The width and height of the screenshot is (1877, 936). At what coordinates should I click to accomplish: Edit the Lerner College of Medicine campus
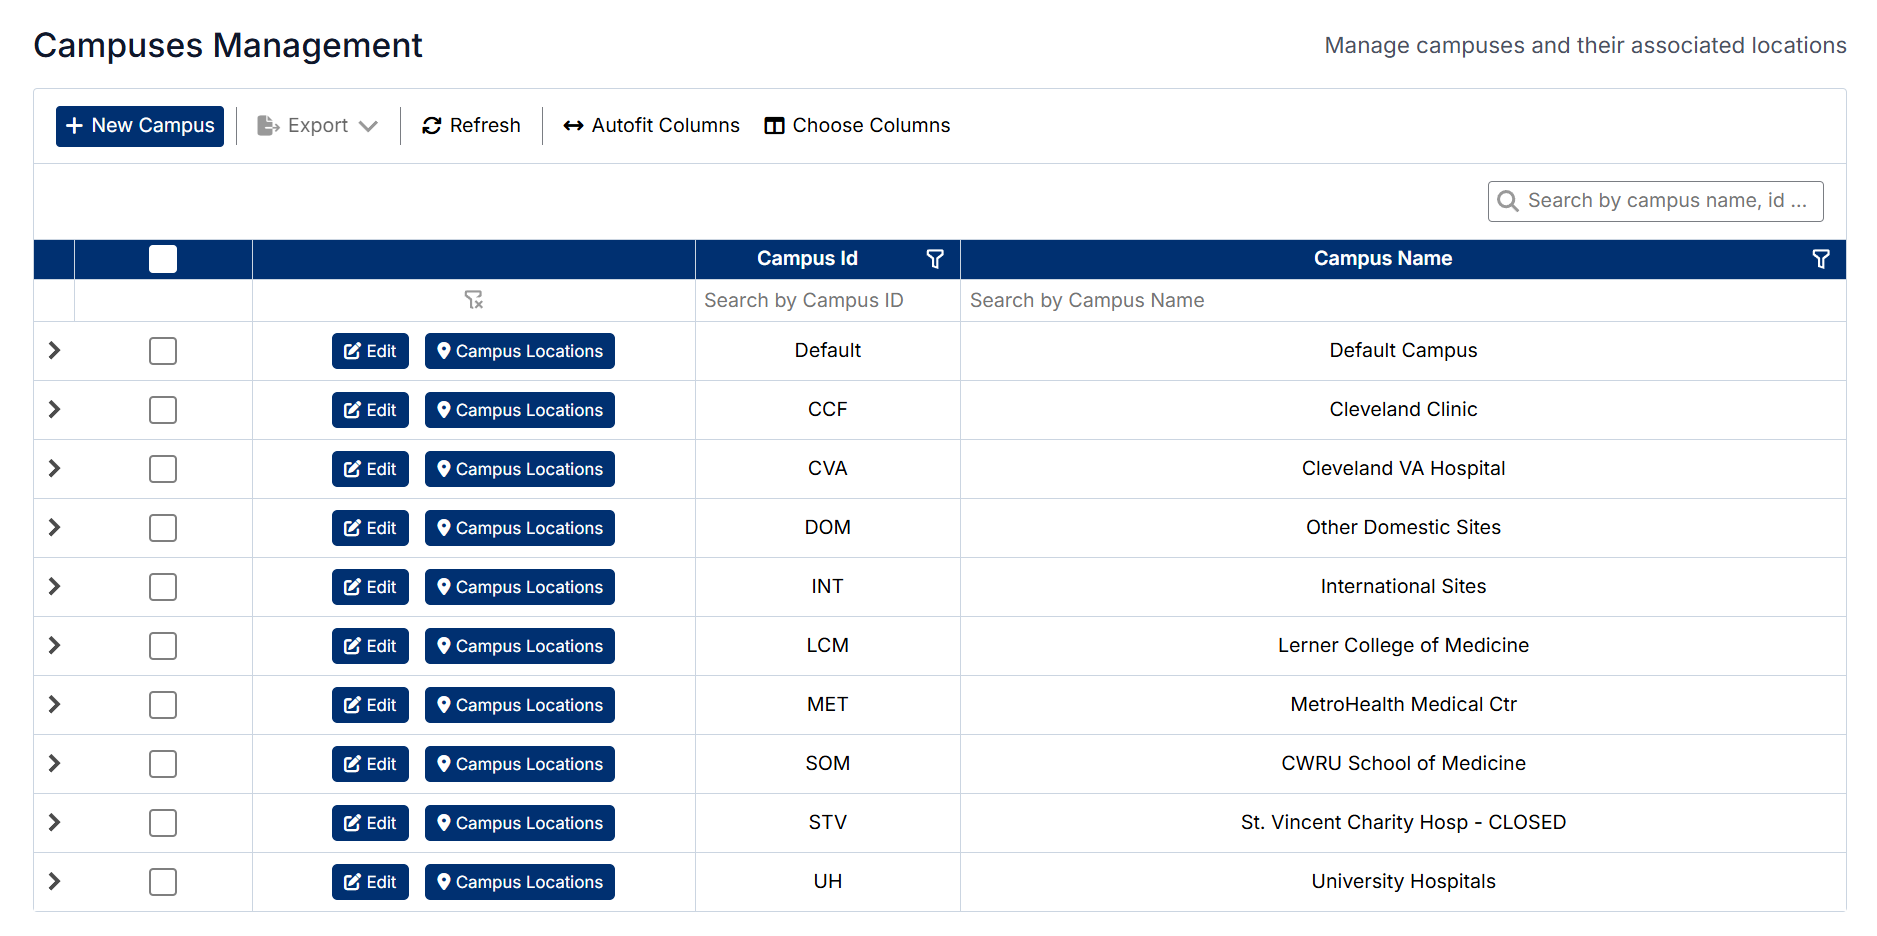coord(370,646)
